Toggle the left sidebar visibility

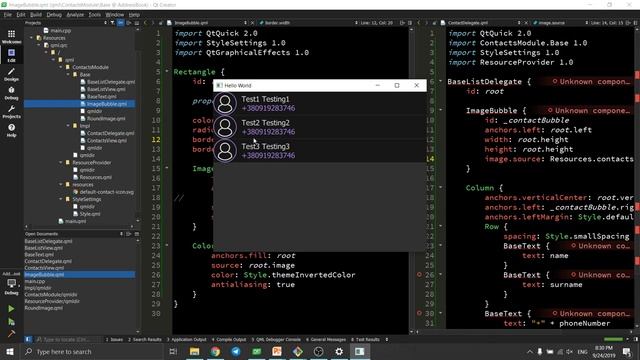coord(28,339)
